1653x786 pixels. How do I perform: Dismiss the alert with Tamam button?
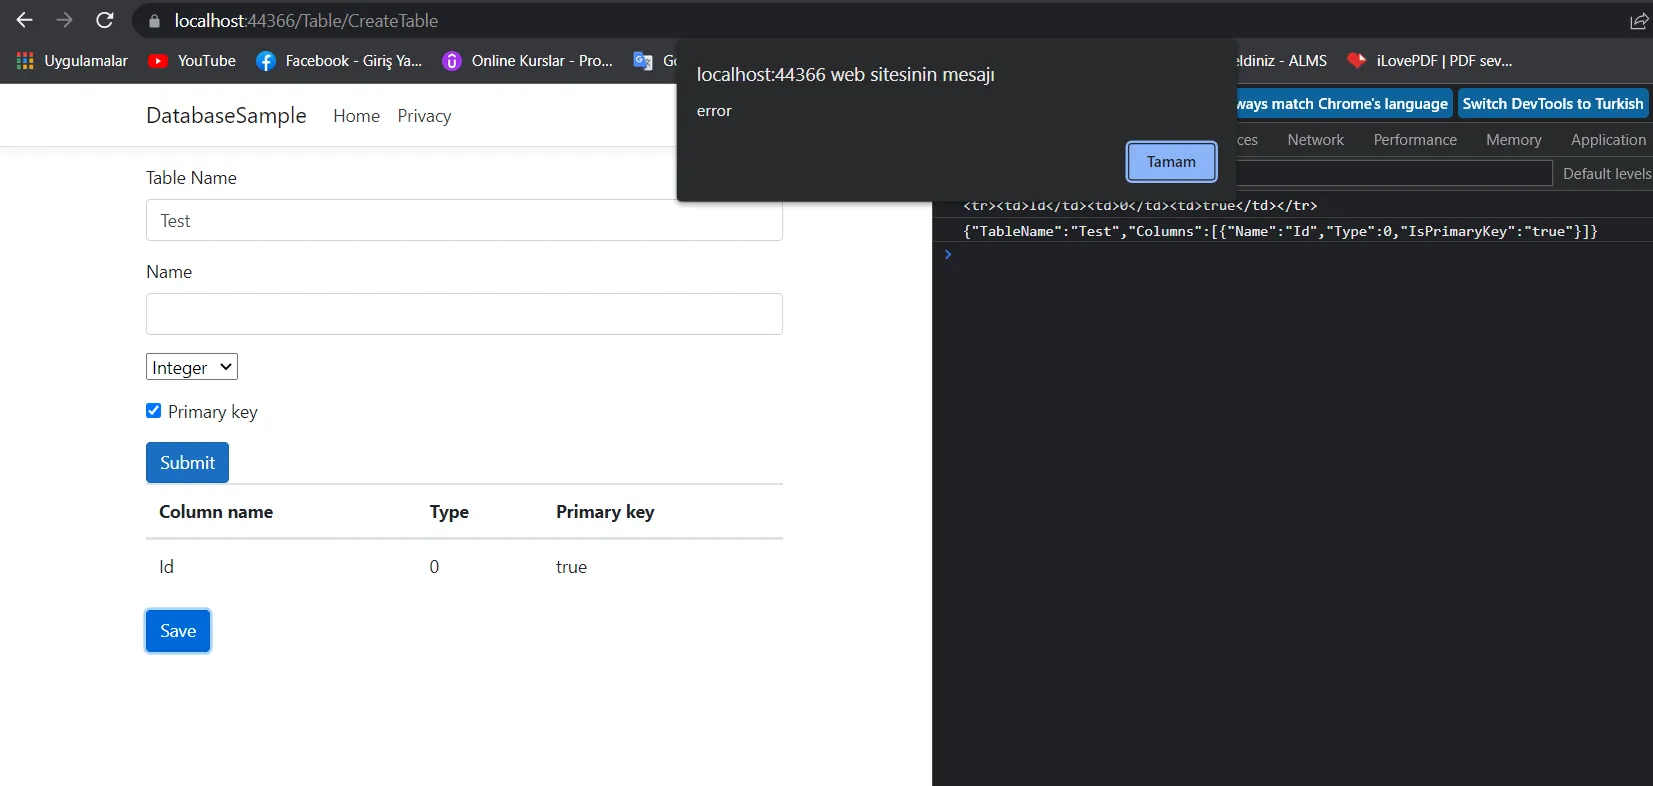click(1171, 162)
